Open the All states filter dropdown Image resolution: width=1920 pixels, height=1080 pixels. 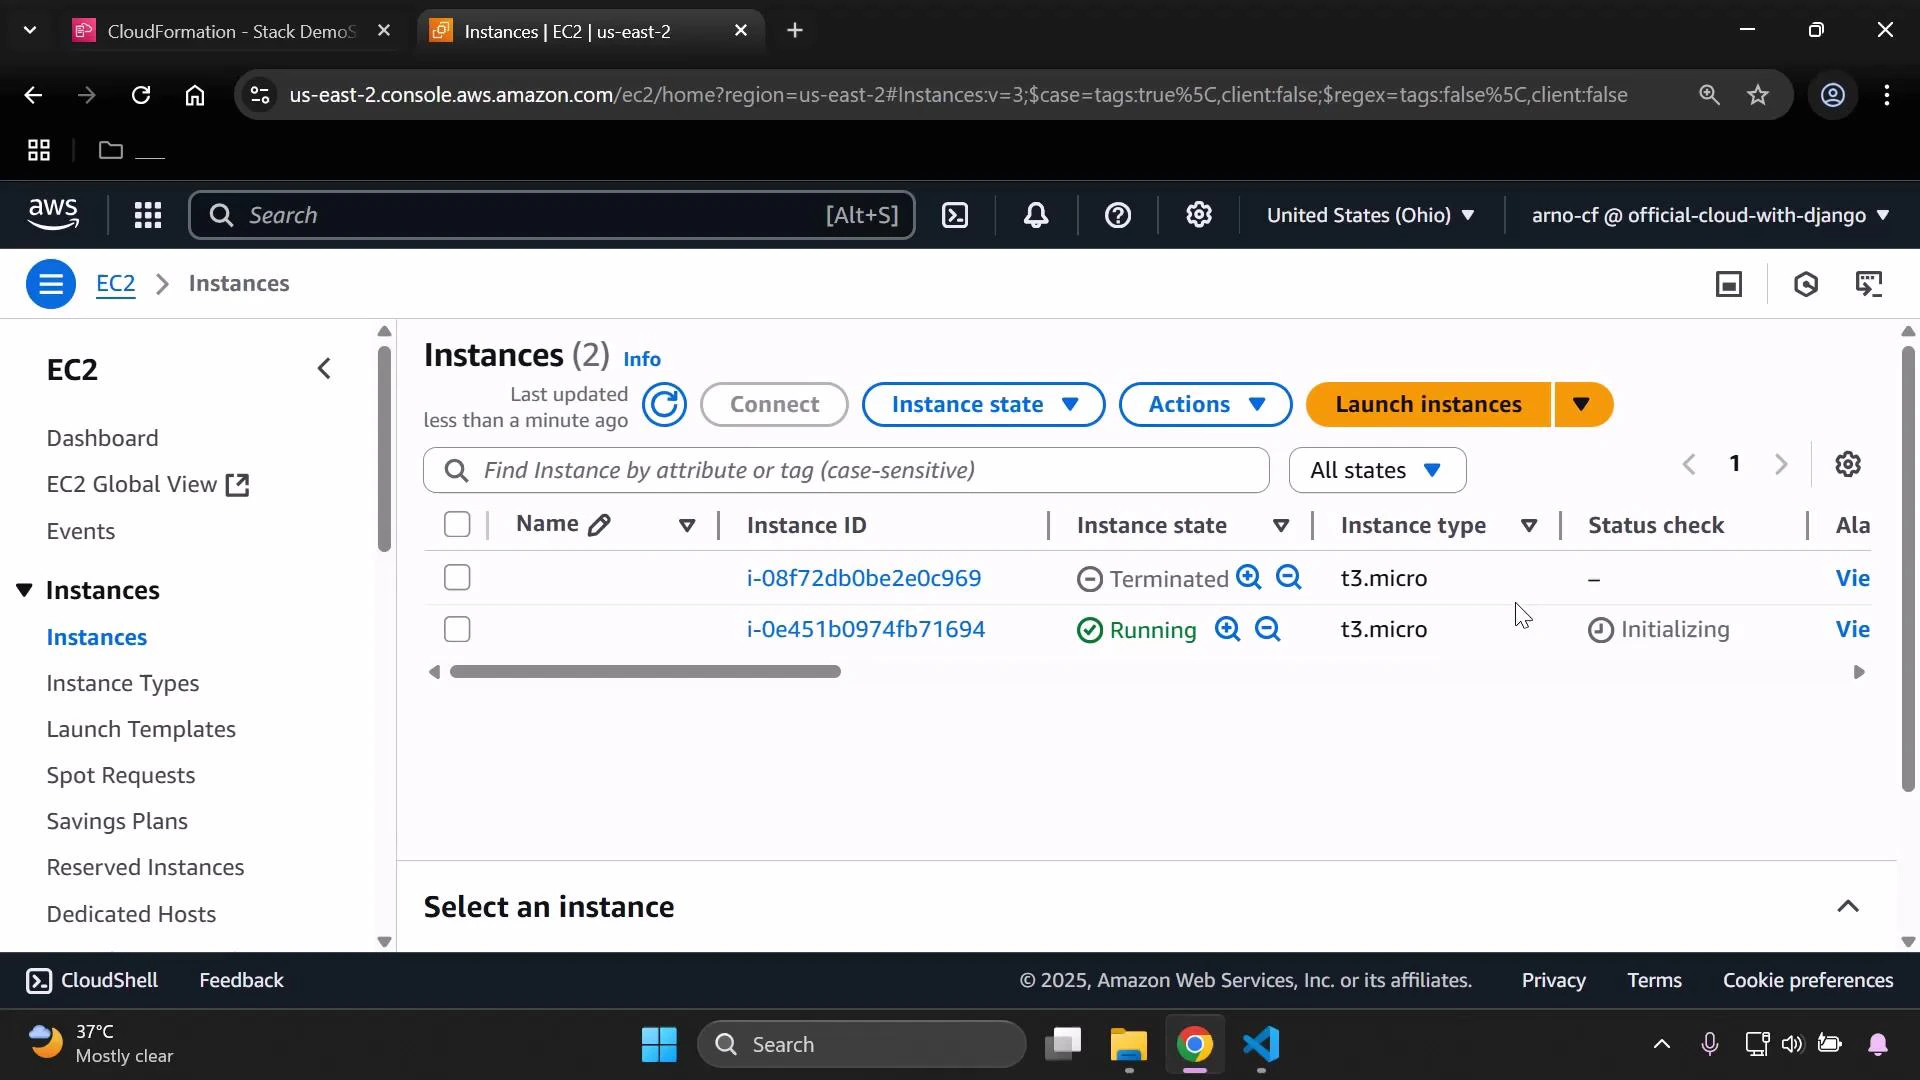point(1377,470)
